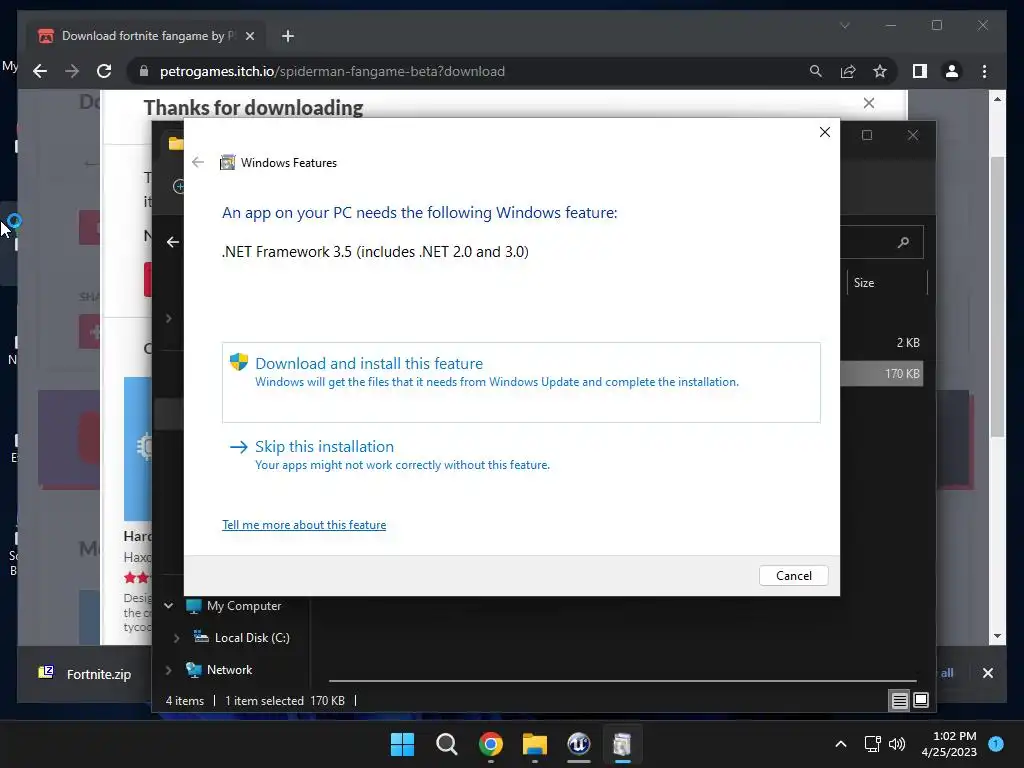1024x768 pixels.
Task: Expand Network node in File Explorer
Action: [x=168, y=670]
